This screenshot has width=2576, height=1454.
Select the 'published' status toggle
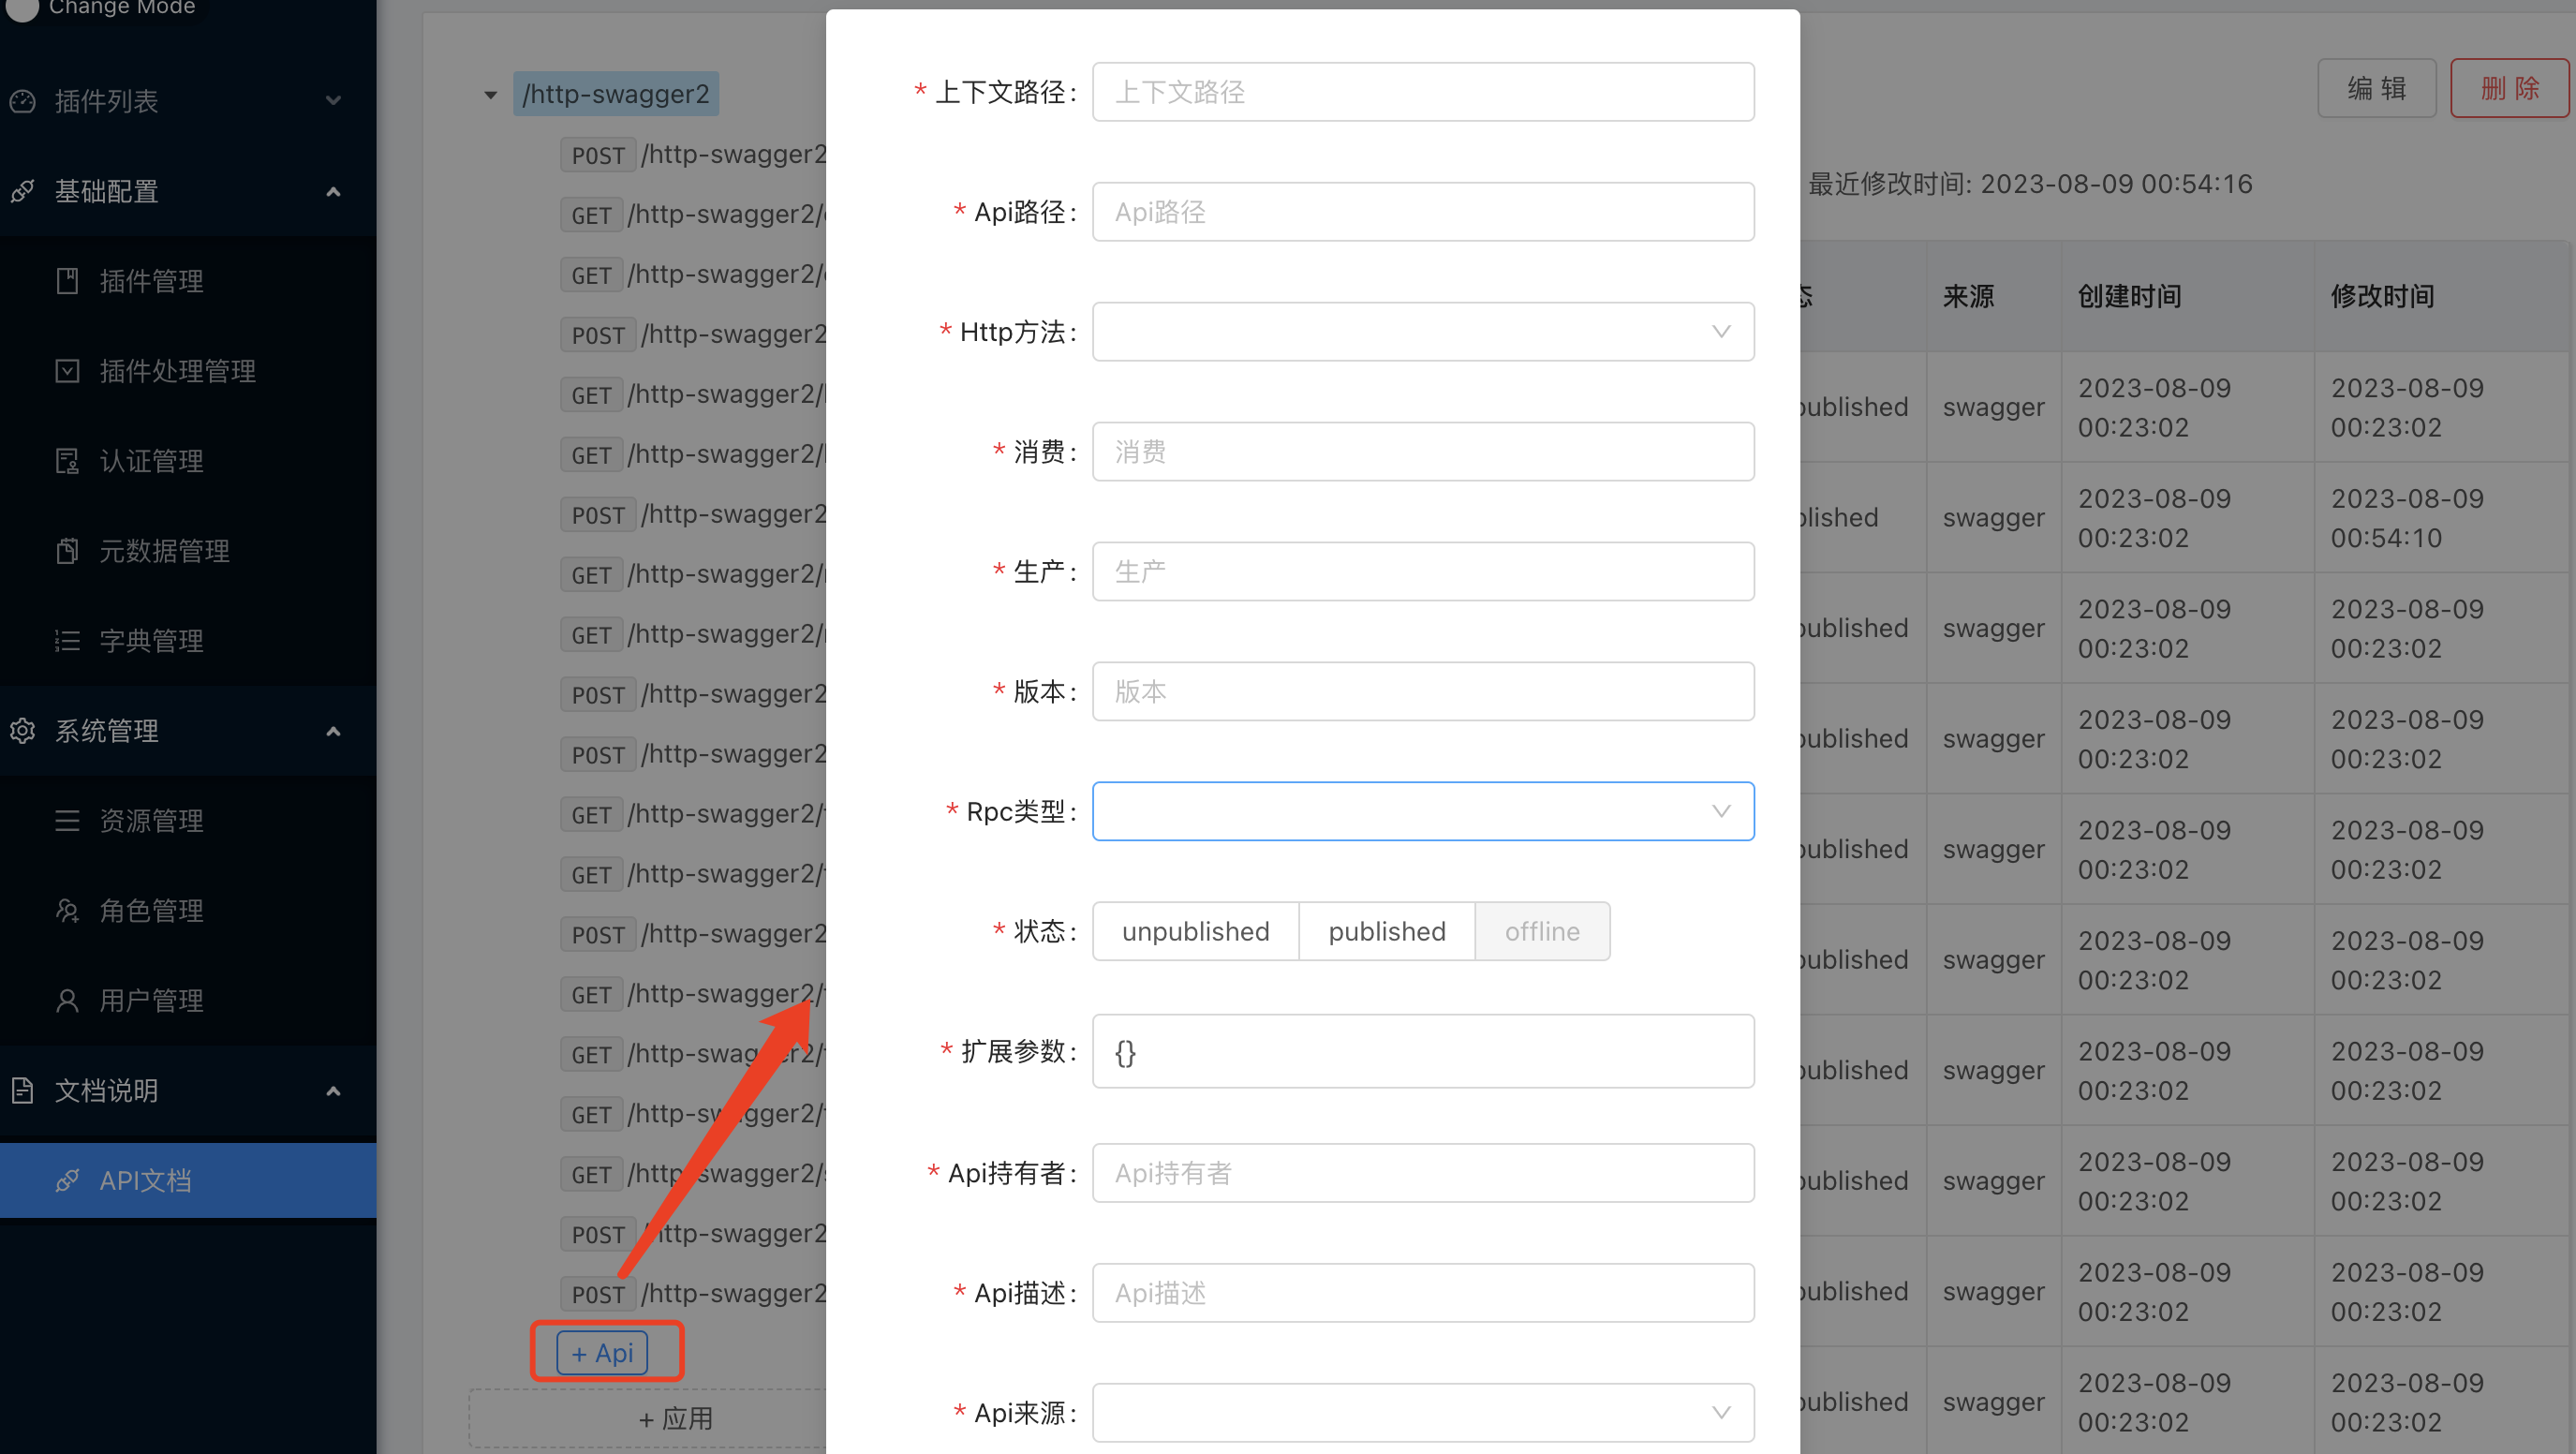click(x=1387, y=932)
